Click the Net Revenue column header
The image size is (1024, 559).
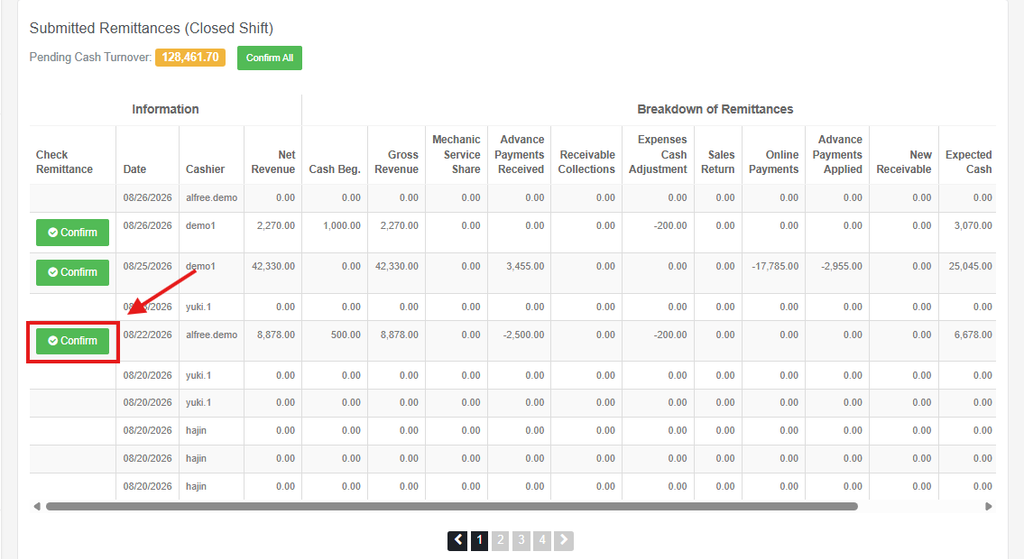coord(273,162)
